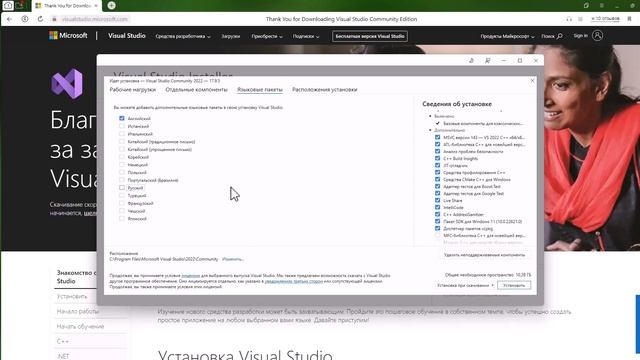Click the Microsoft logo
Image resolution: width=640 pixels, height=360 pixels.
68,36
